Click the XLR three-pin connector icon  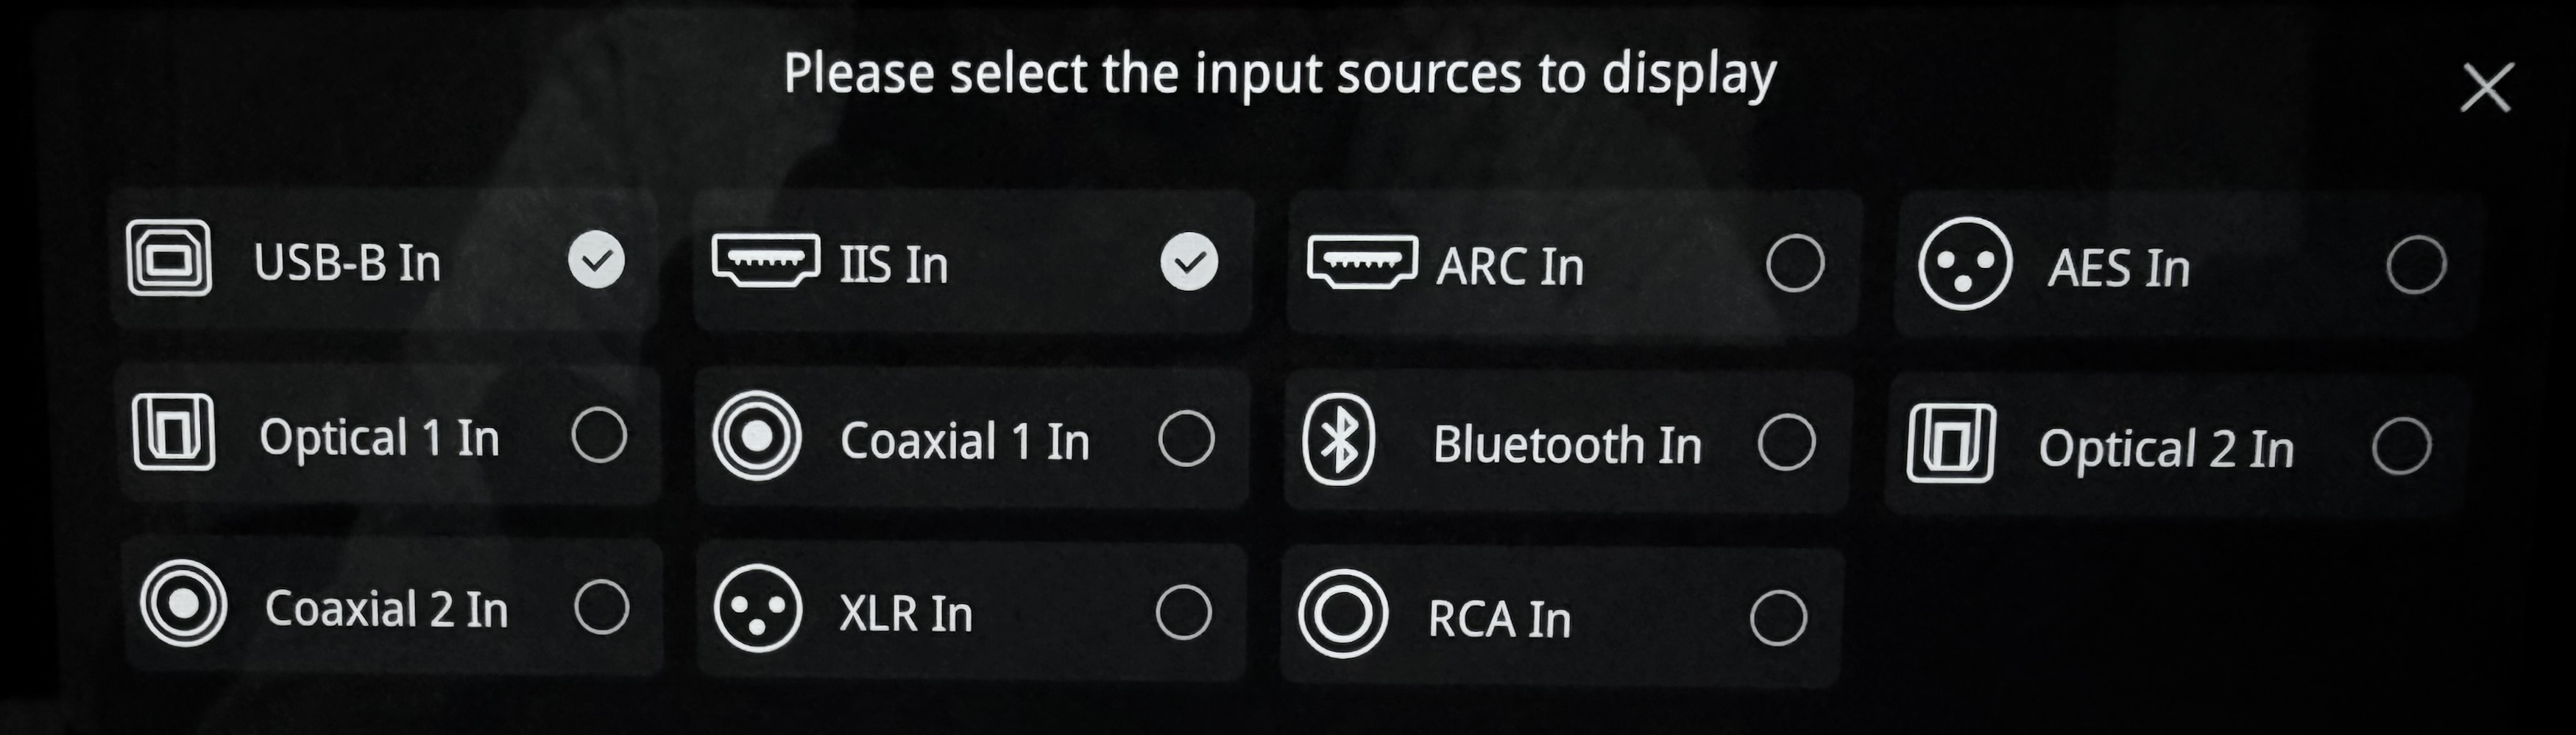[x=758, y=608]
